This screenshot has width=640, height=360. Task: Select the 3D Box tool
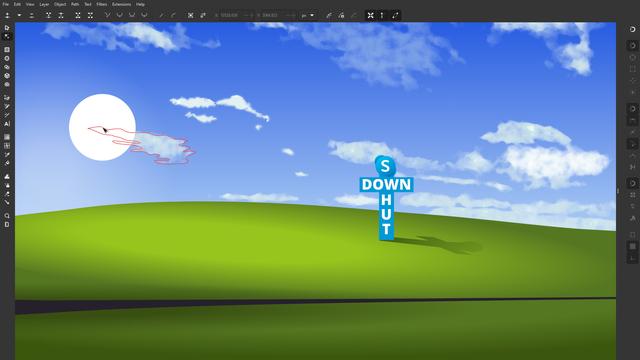pyautogui.click(x=7, y=76)
